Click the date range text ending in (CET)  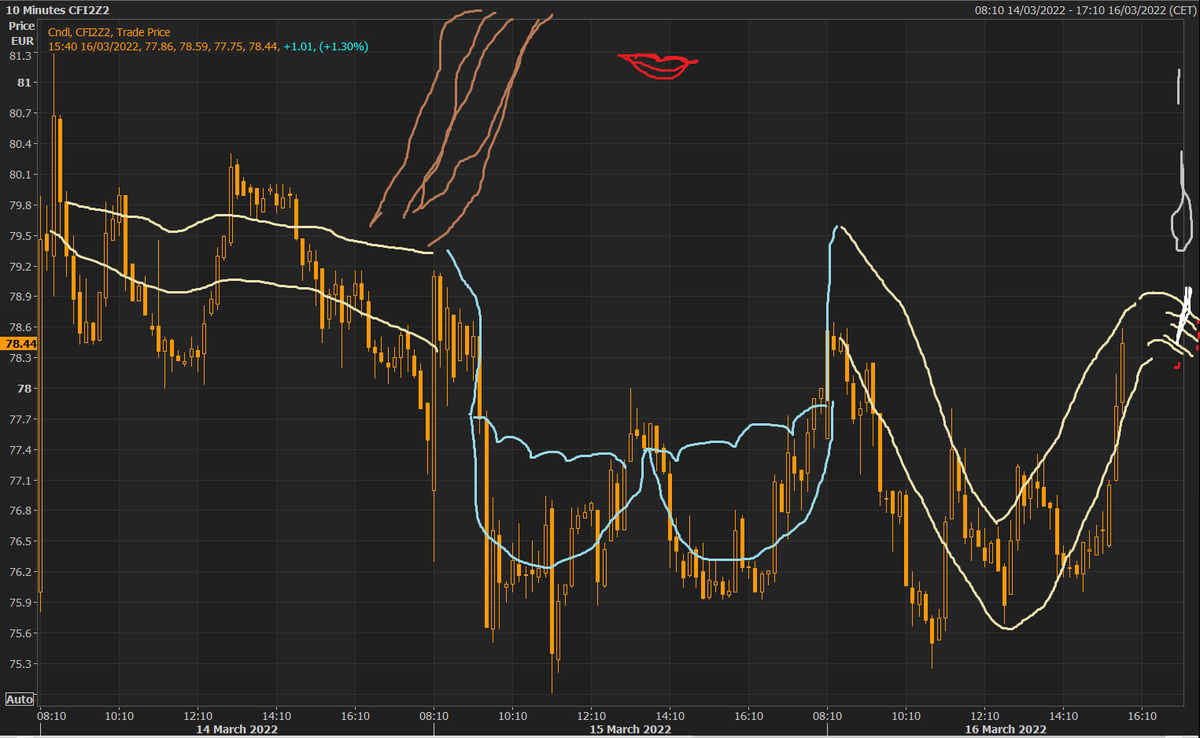tap(1083, 10)
